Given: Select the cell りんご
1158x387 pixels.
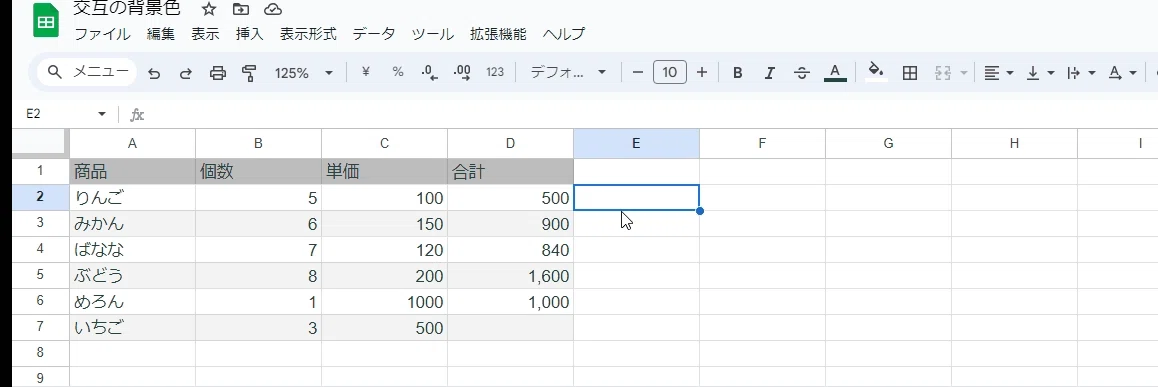Looking at the screenshot, I should pyautogui.click(x=133, y=198).
